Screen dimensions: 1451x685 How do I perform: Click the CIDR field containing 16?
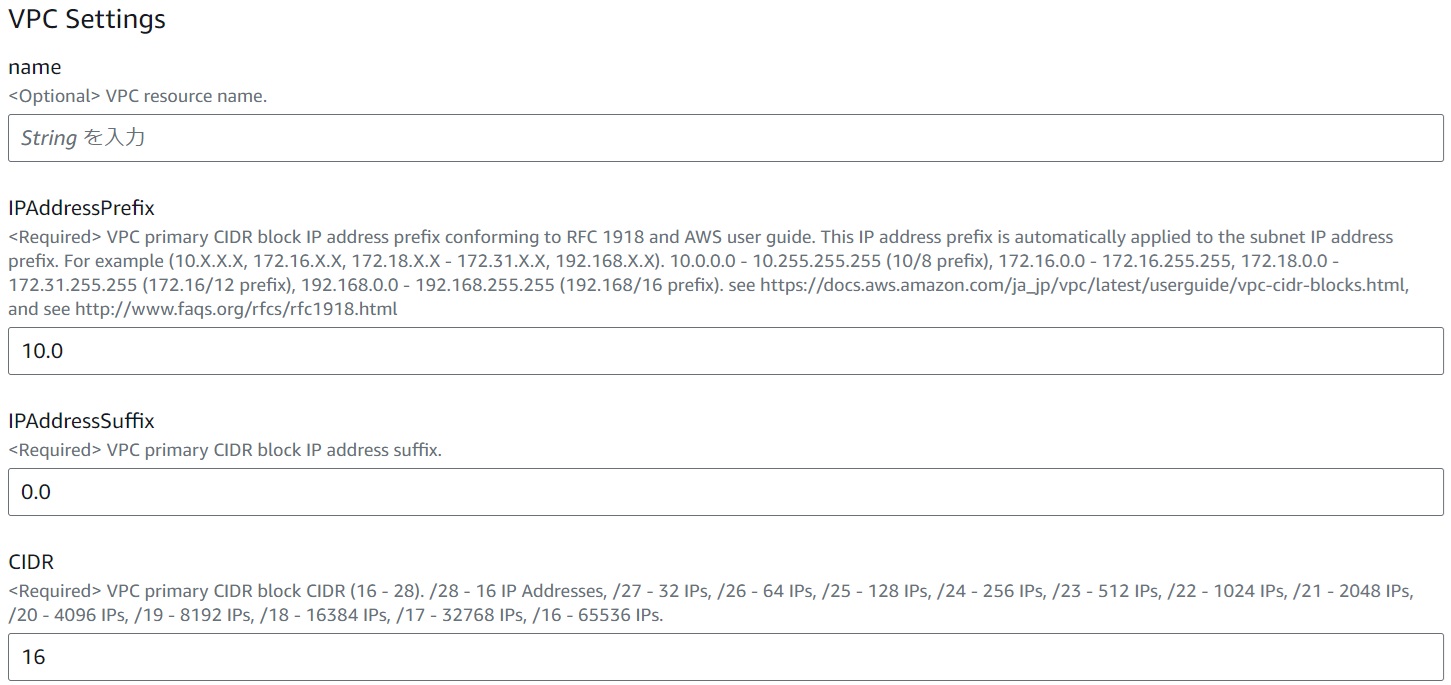point(725,657)
